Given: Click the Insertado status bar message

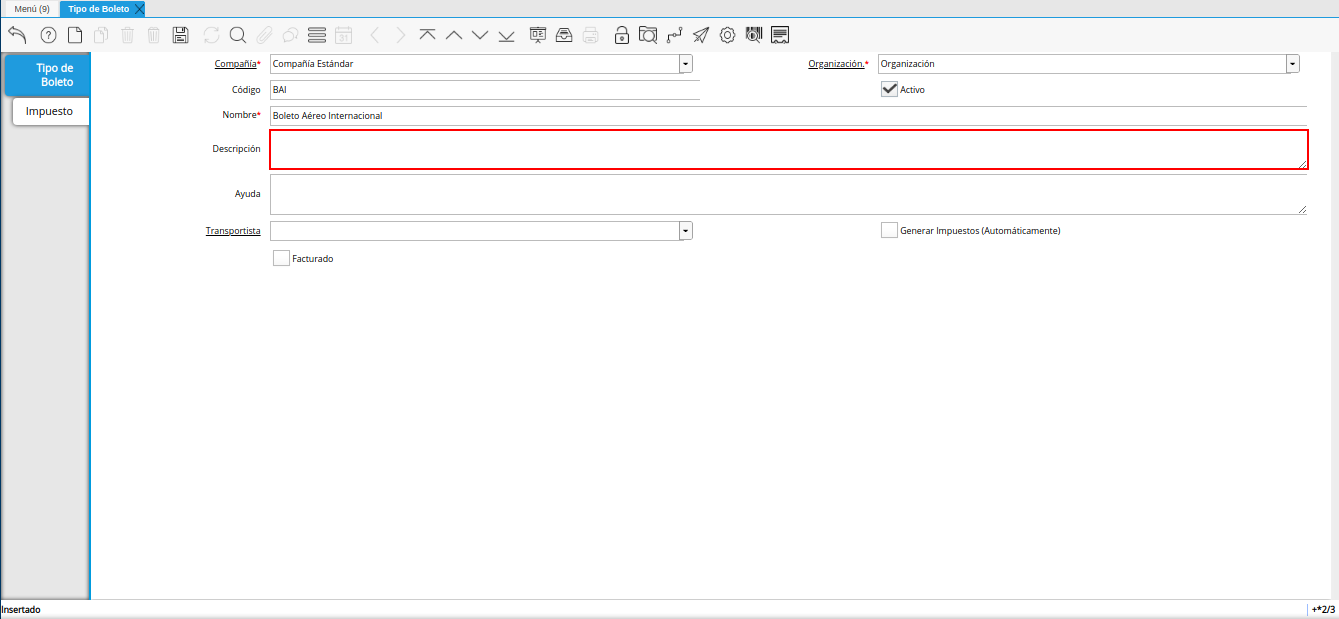Looking at the screenshot, I should [21, 609].
